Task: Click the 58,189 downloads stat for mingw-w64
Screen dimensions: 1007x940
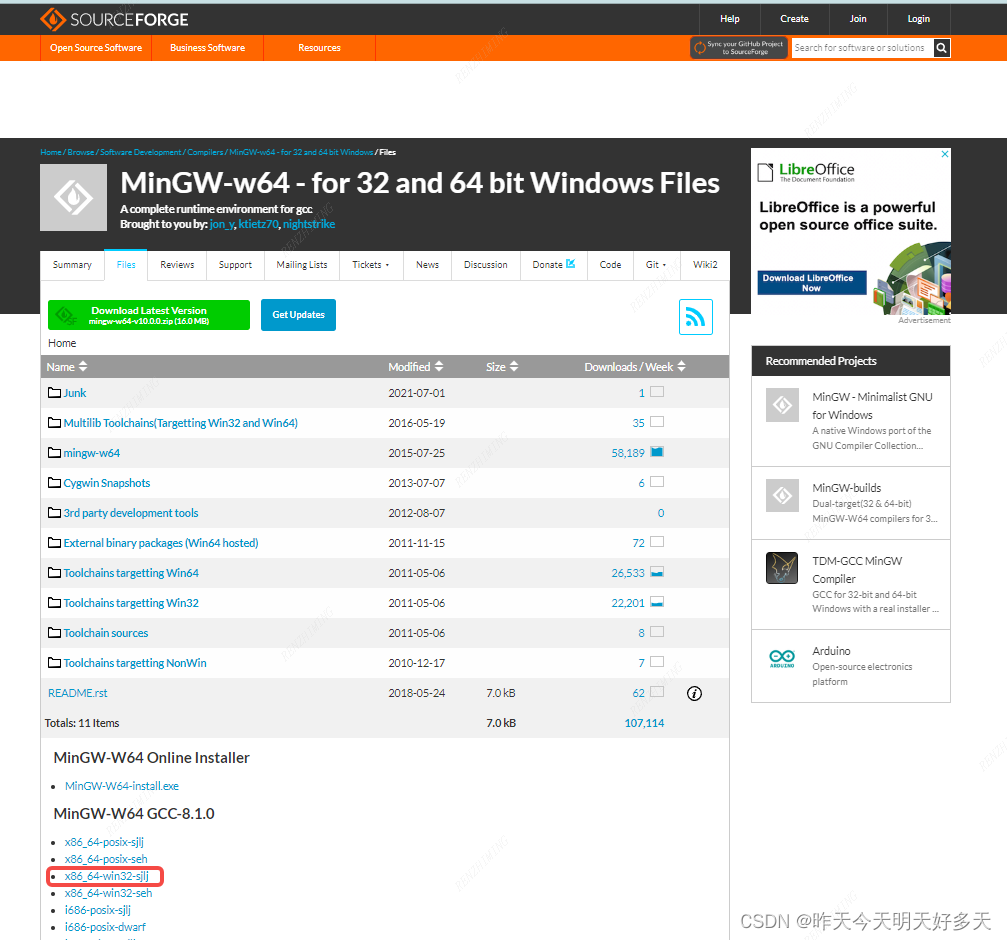Action: click(x=627, y=453)
